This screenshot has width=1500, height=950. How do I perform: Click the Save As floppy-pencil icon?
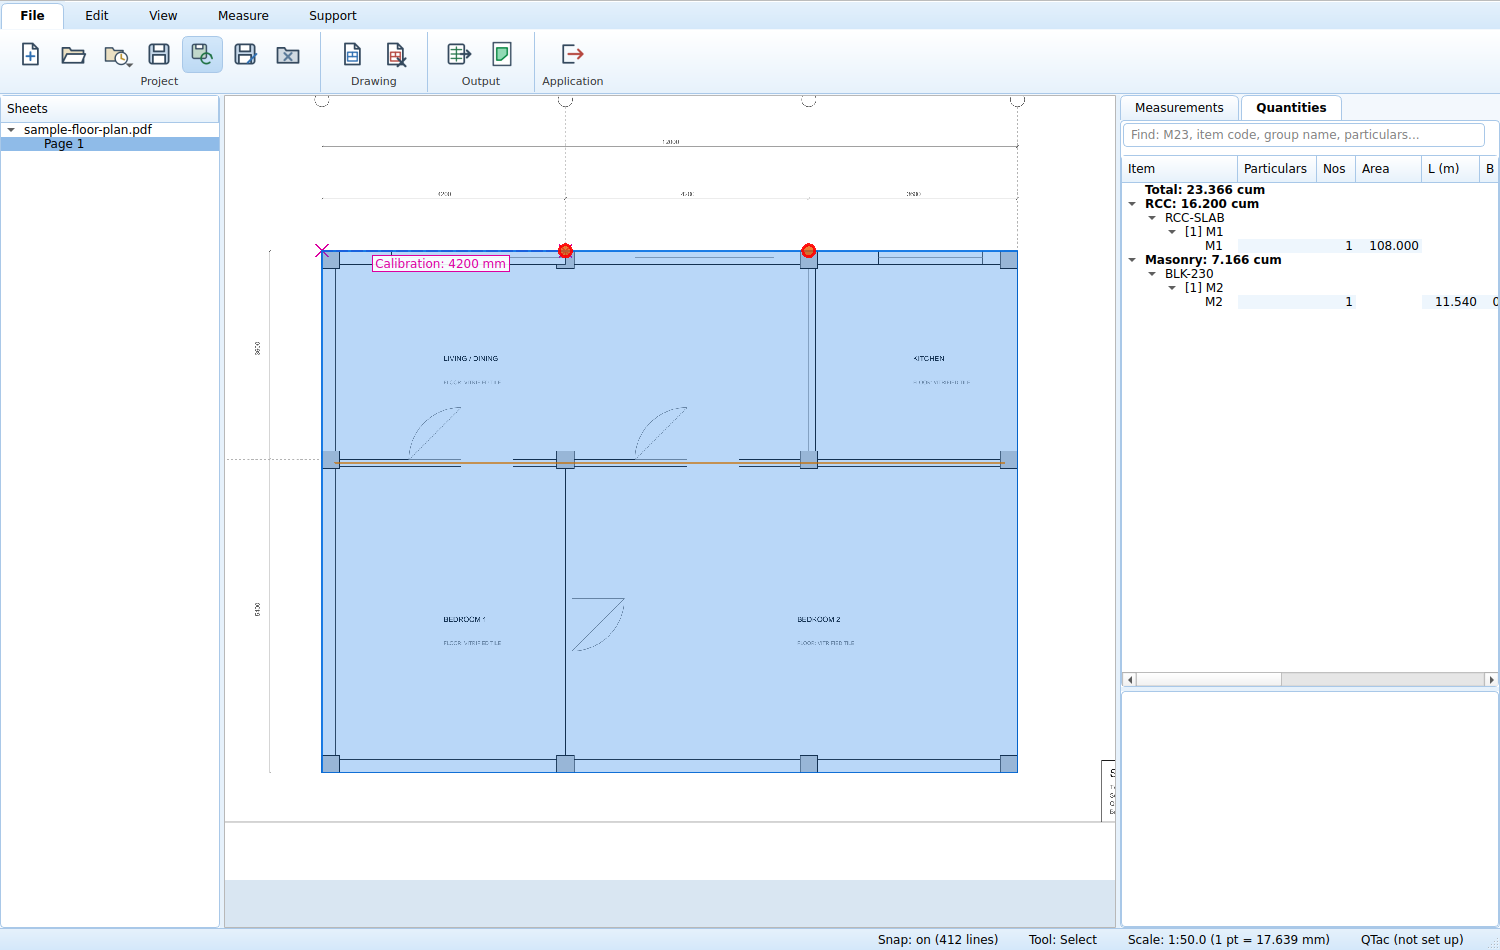[x=245, y=54]
